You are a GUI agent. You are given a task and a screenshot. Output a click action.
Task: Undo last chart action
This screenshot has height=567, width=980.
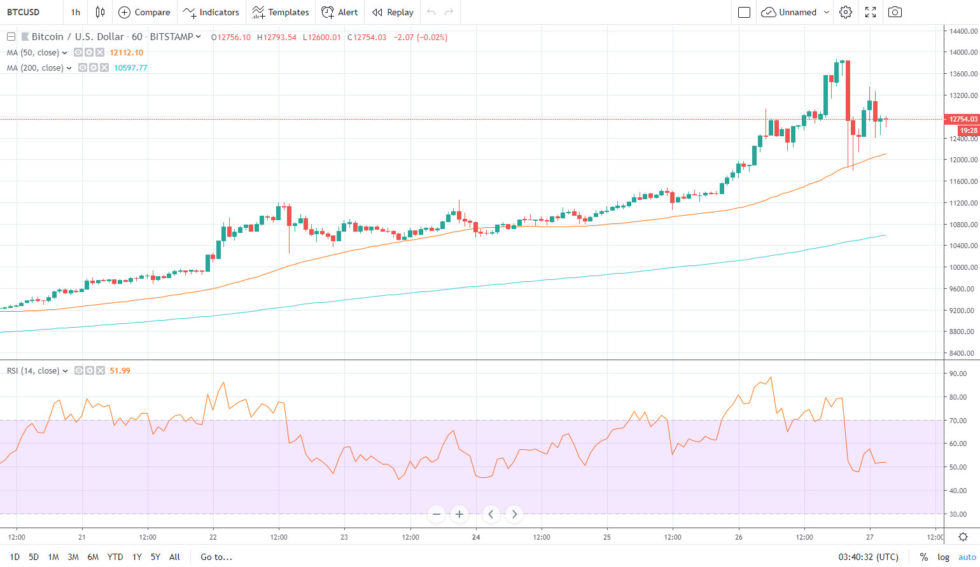click(431, 12)
